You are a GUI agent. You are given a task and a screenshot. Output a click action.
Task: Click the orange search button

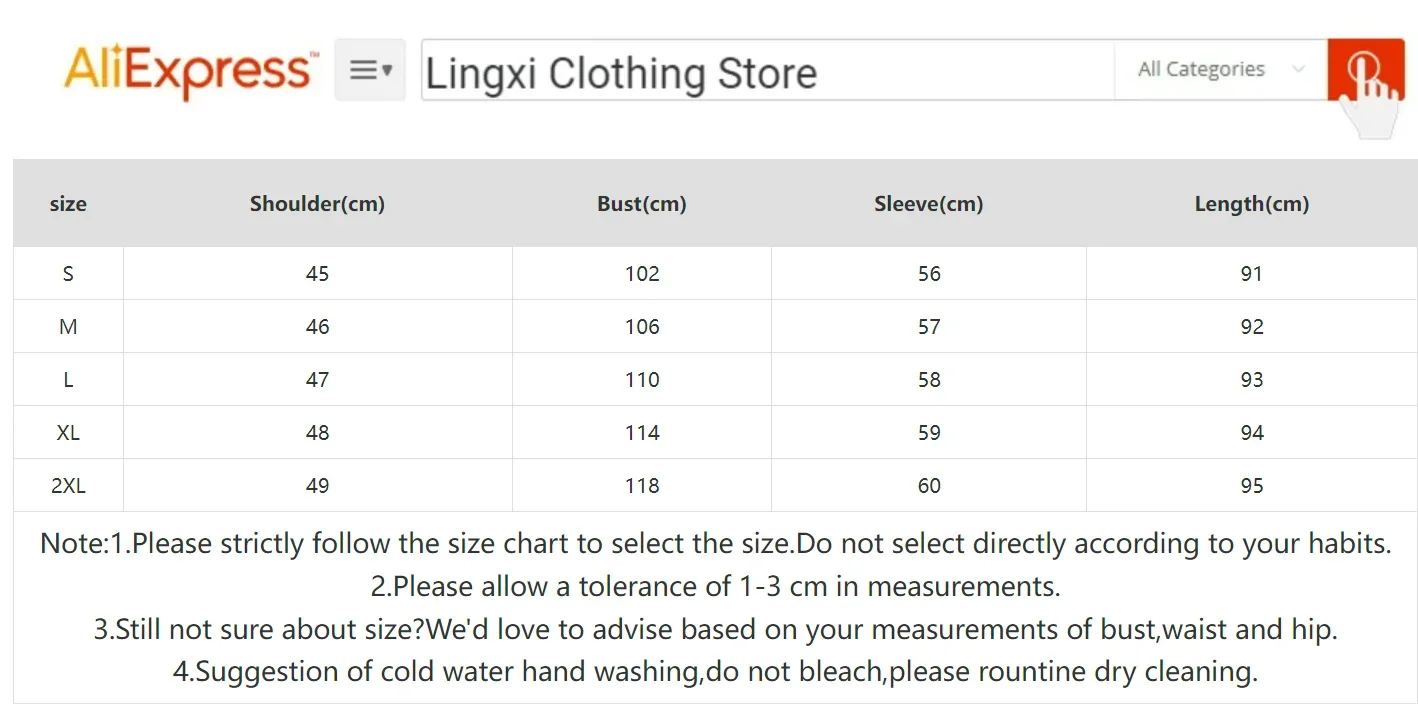(1365, 69)
